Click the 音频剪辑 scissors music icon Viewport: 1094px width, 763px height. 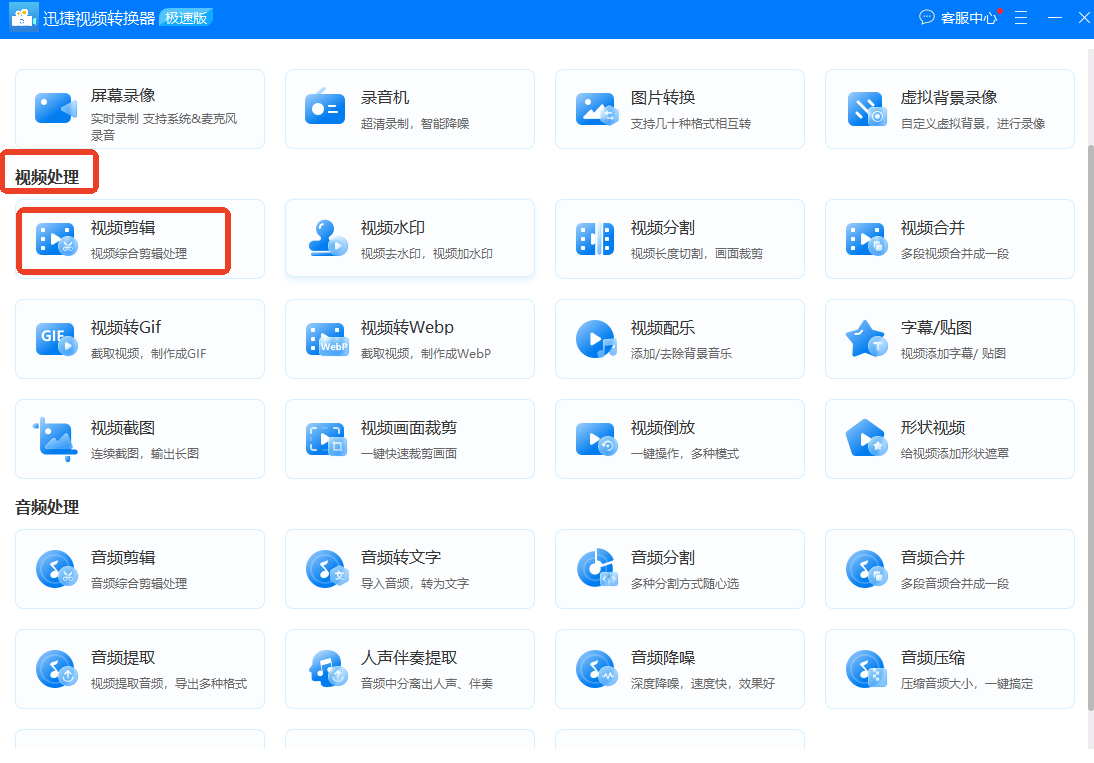tap(57, 569)
